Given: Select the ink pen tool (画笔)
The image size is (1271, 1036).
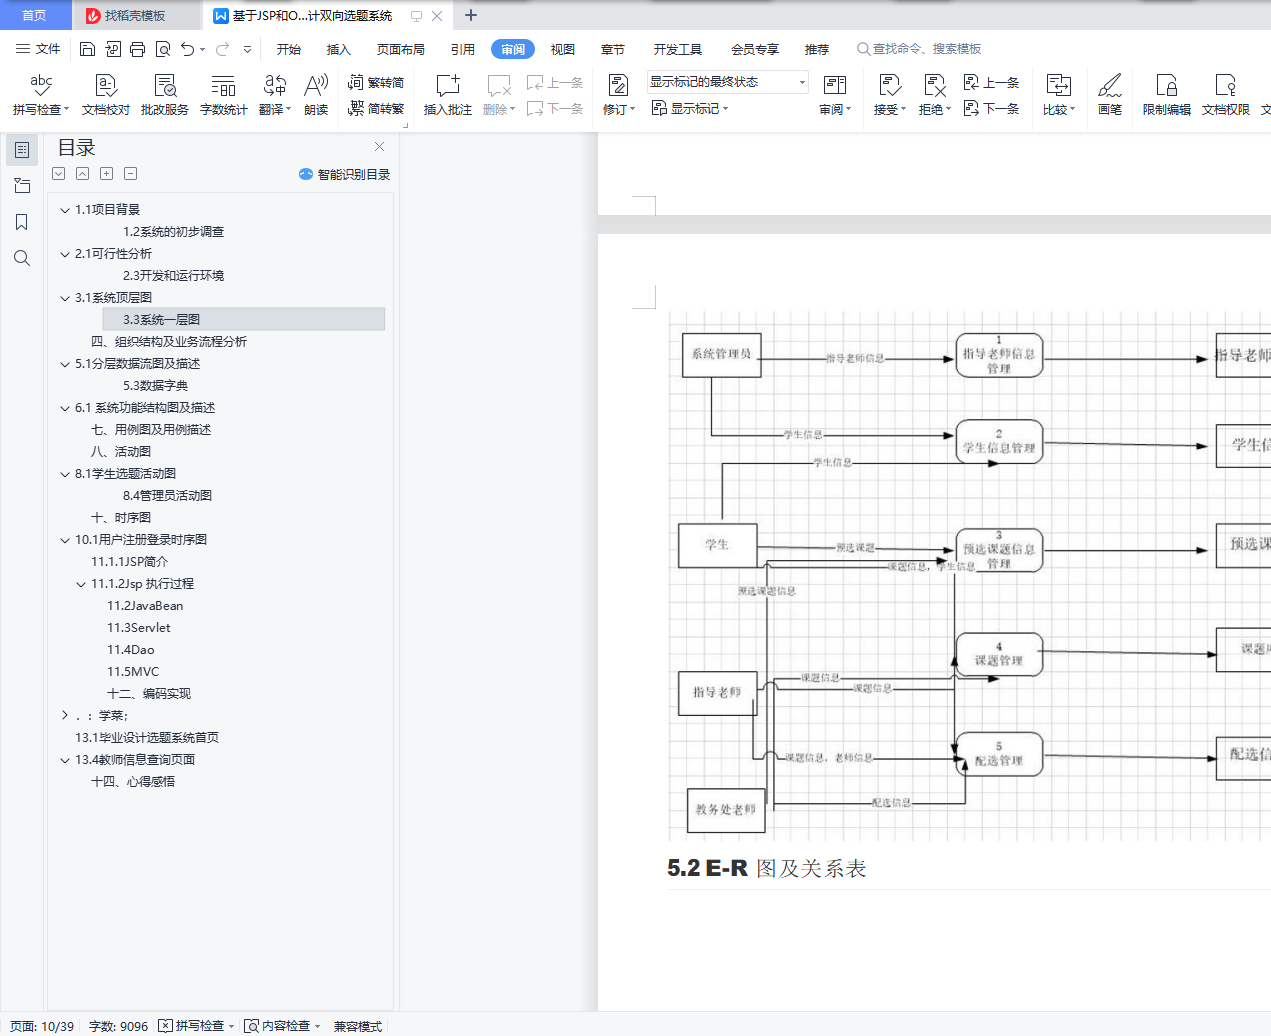Looking at the screenshot, I should (1110, 95).
